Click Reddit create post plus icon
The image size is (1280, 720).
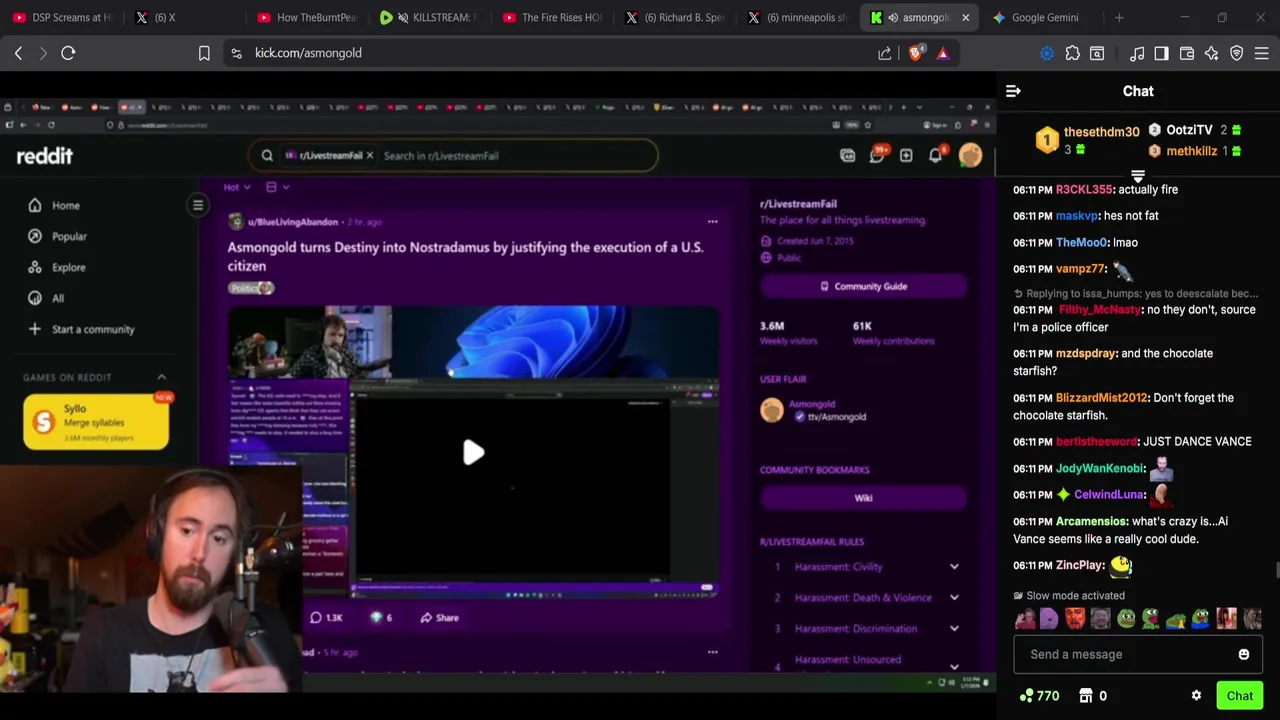coord(906,155)
